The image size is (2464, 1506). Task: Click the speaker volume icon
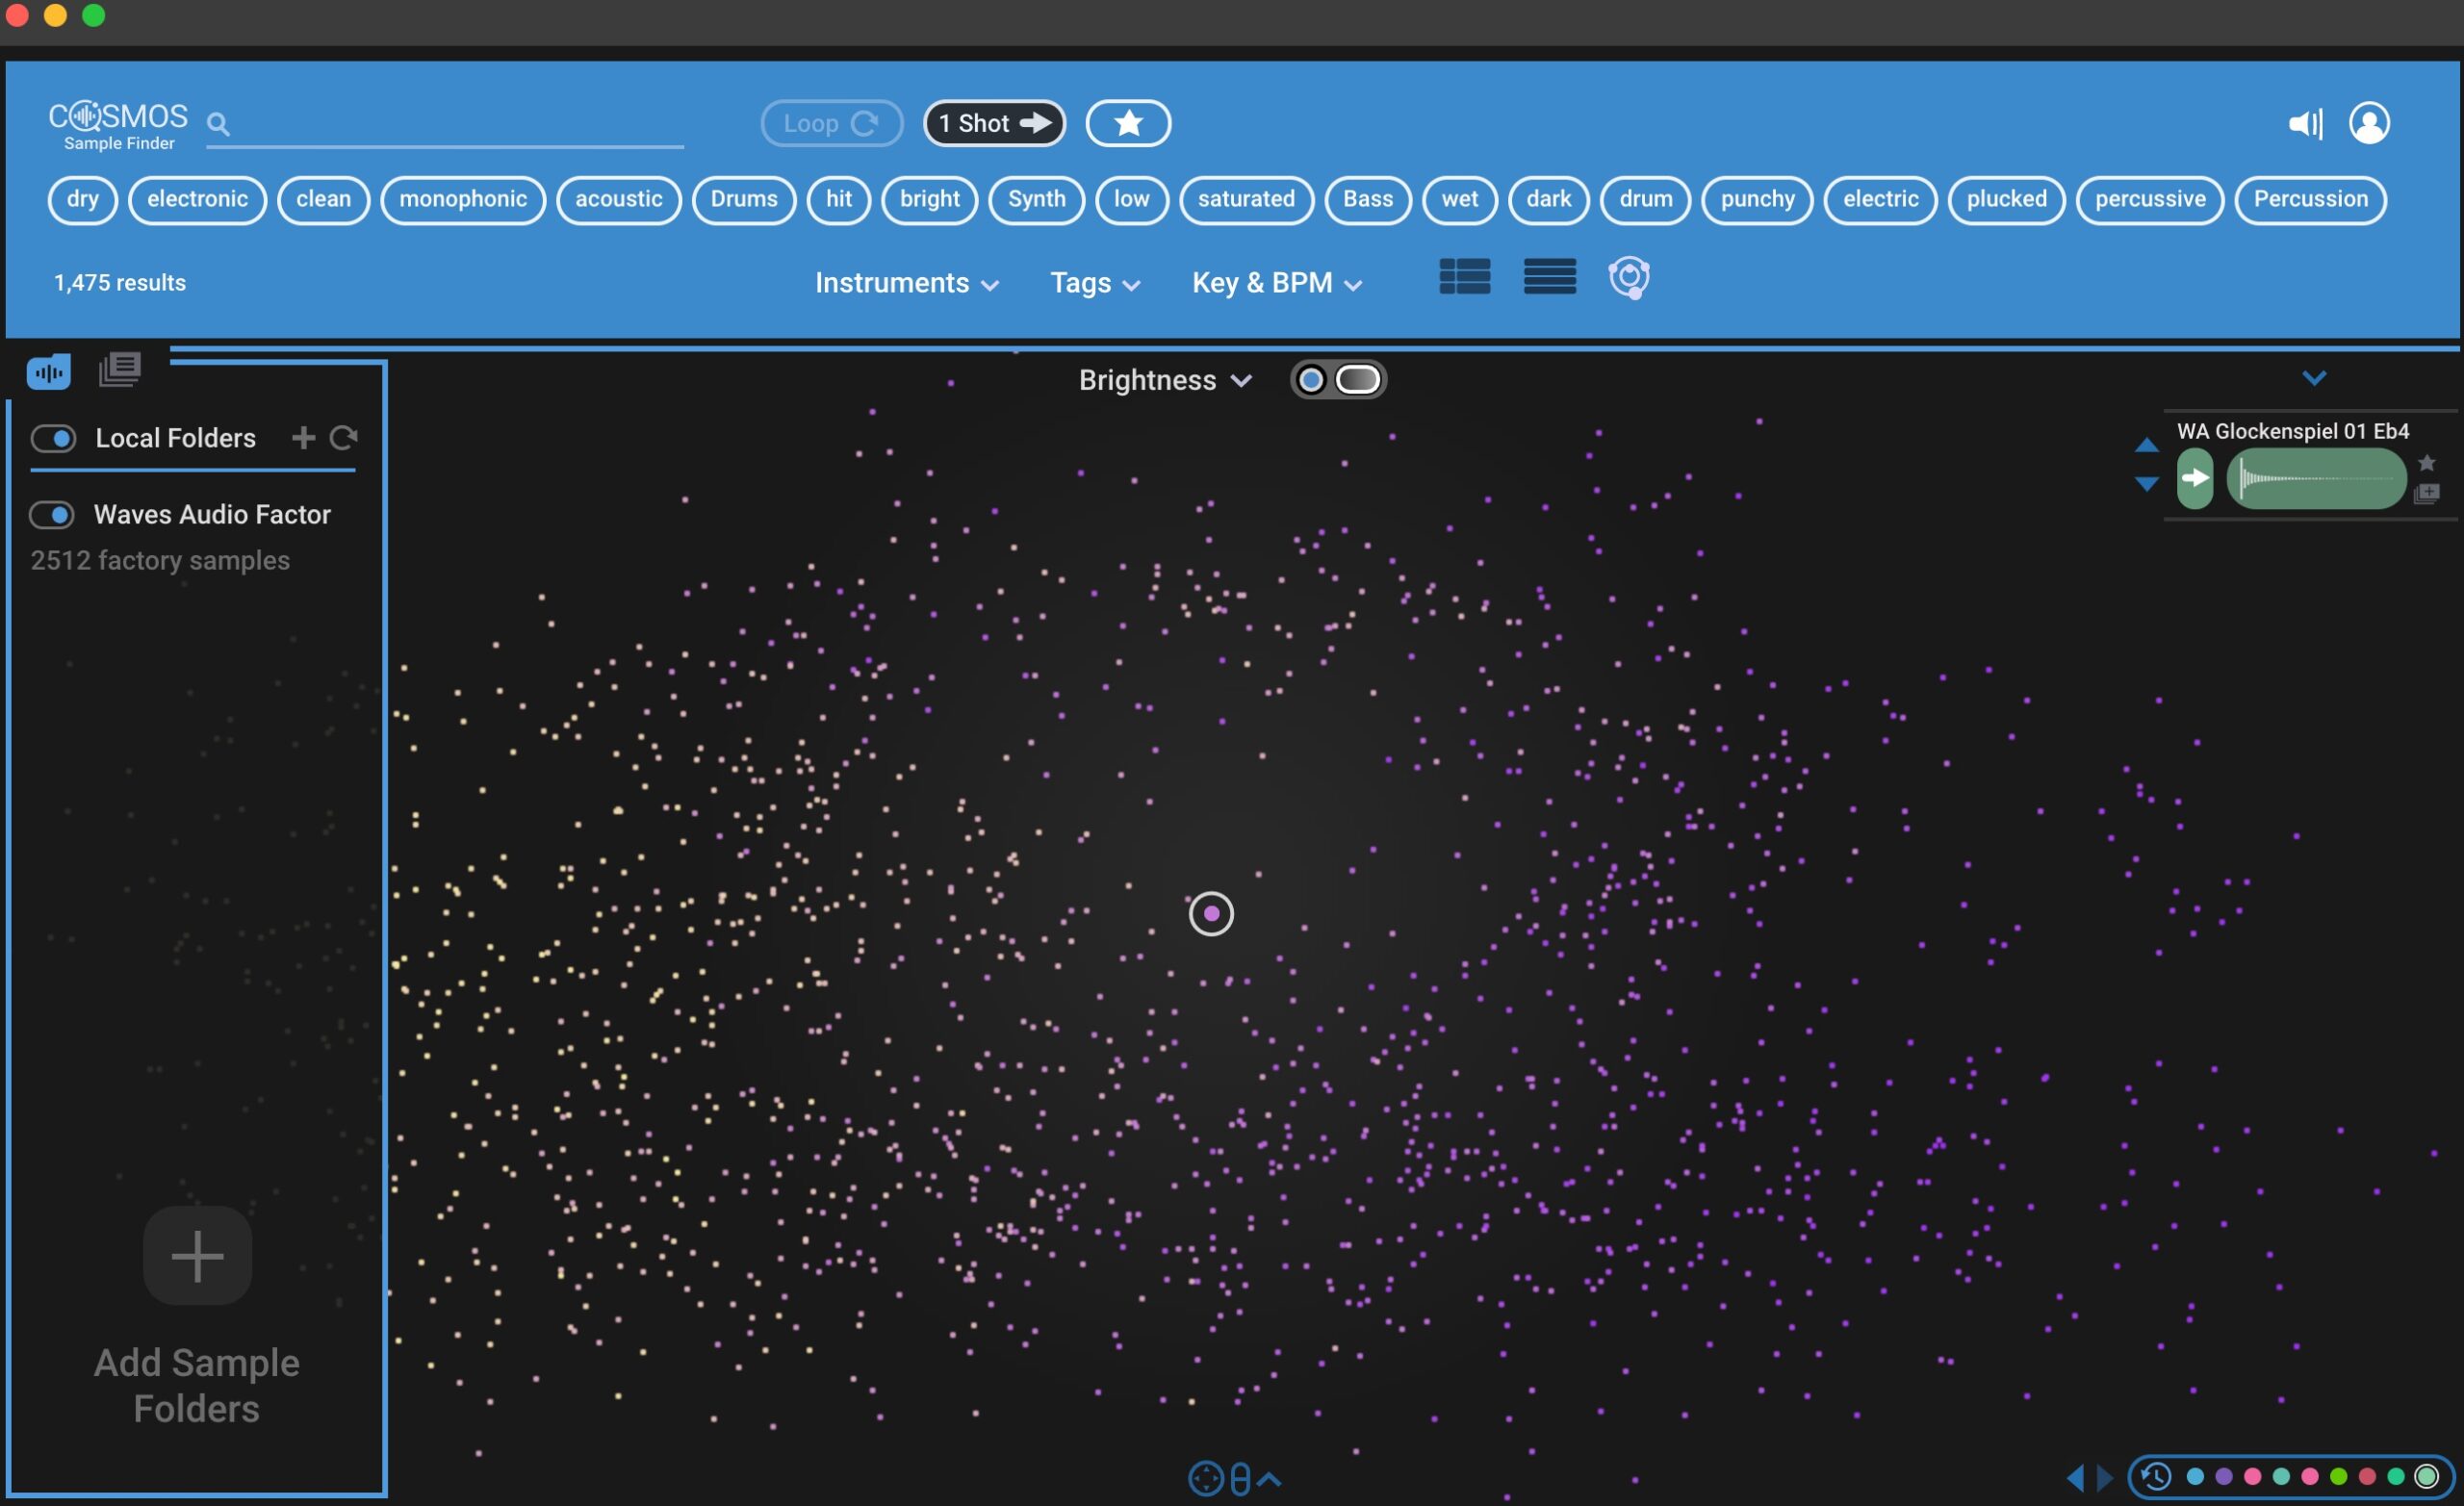click(2305, 124)
